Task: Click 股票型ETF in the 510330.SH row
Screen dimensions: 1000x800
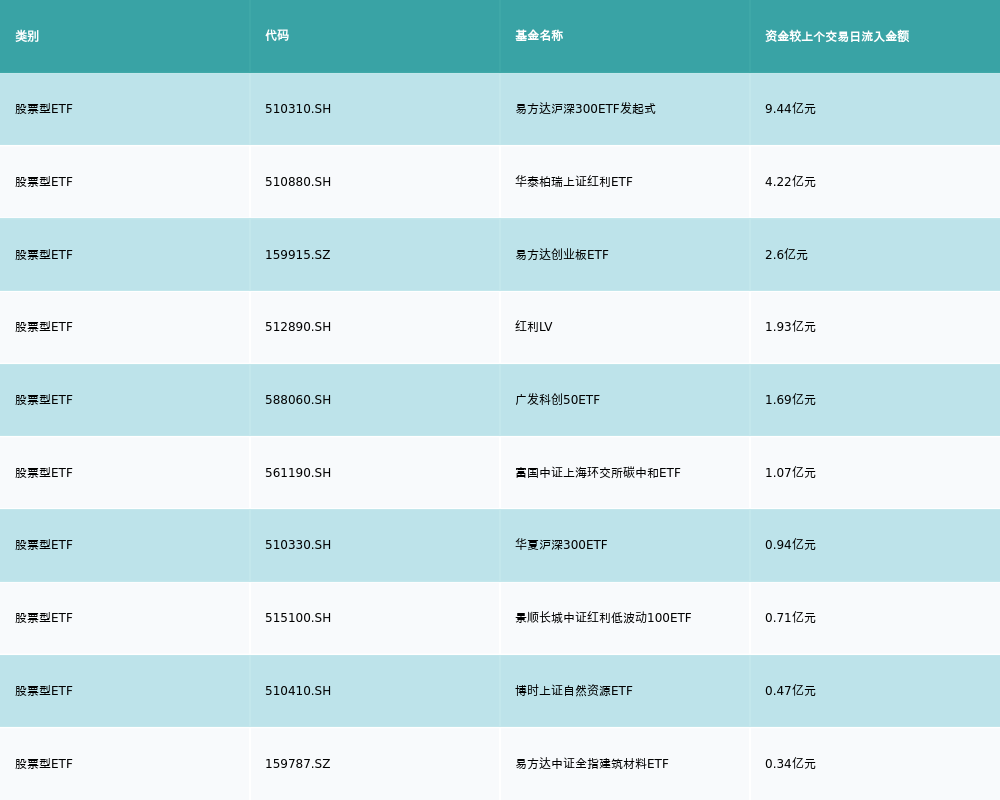Action: [x=44, y=545]
